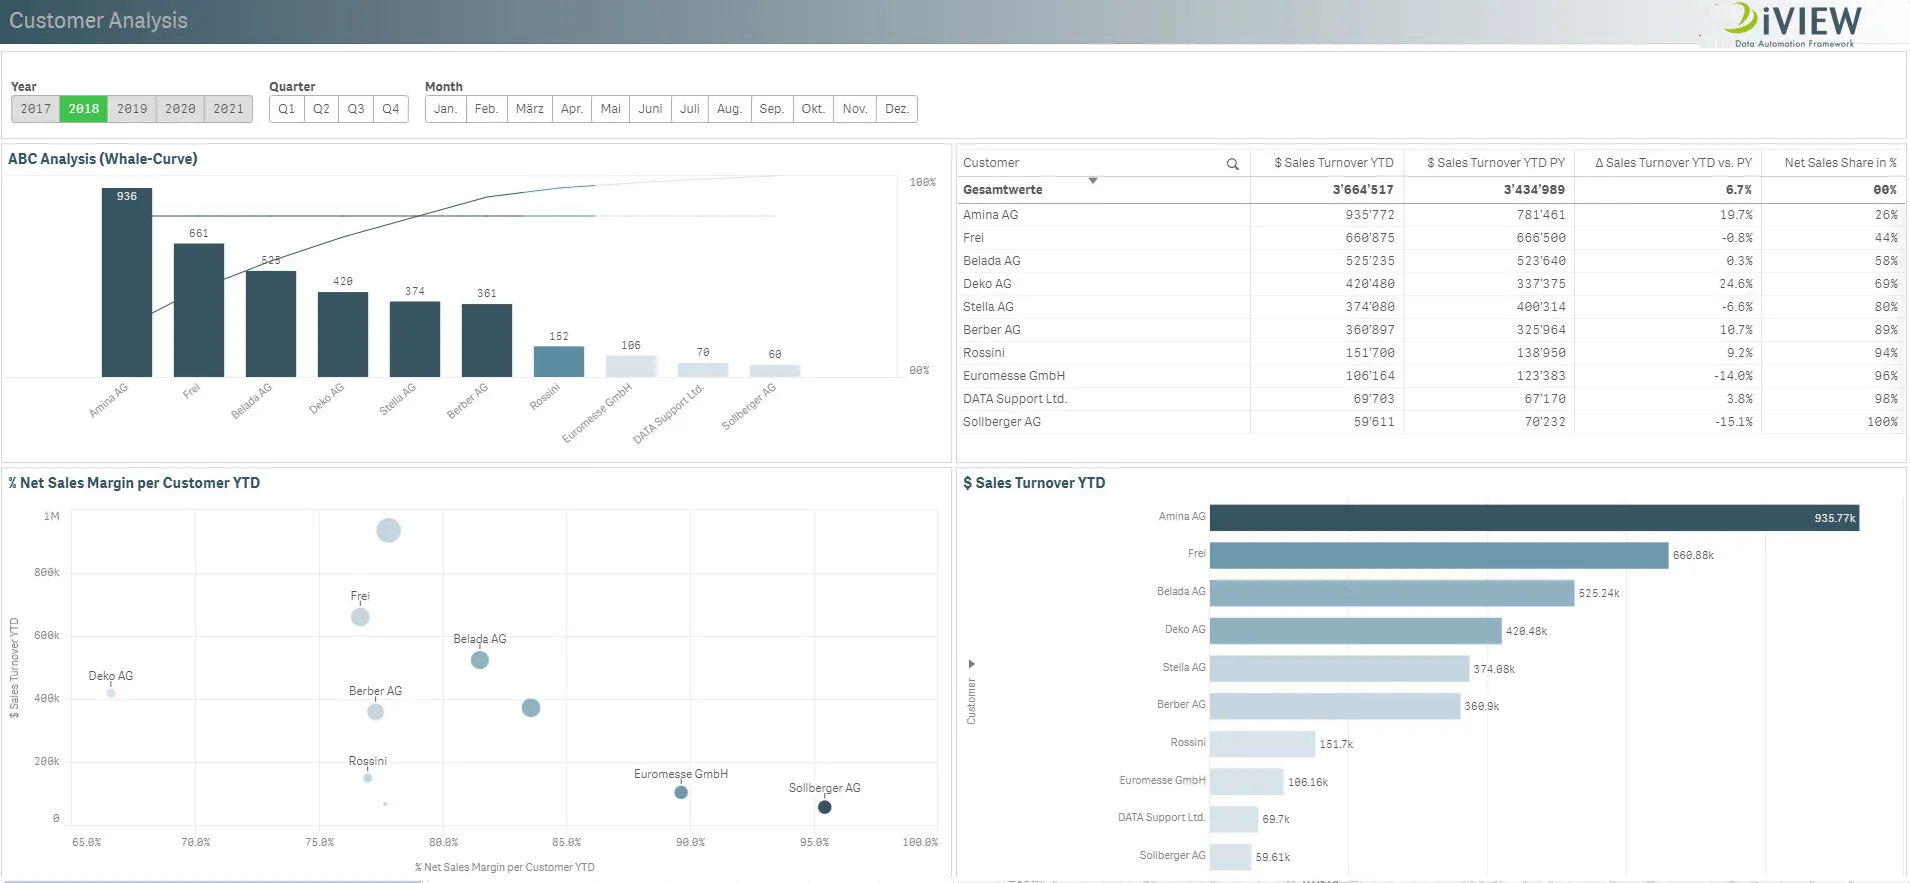The height and width of the screenshot is (883, 1910).
Task: Choose month Dez.
Action: [897, 109]
